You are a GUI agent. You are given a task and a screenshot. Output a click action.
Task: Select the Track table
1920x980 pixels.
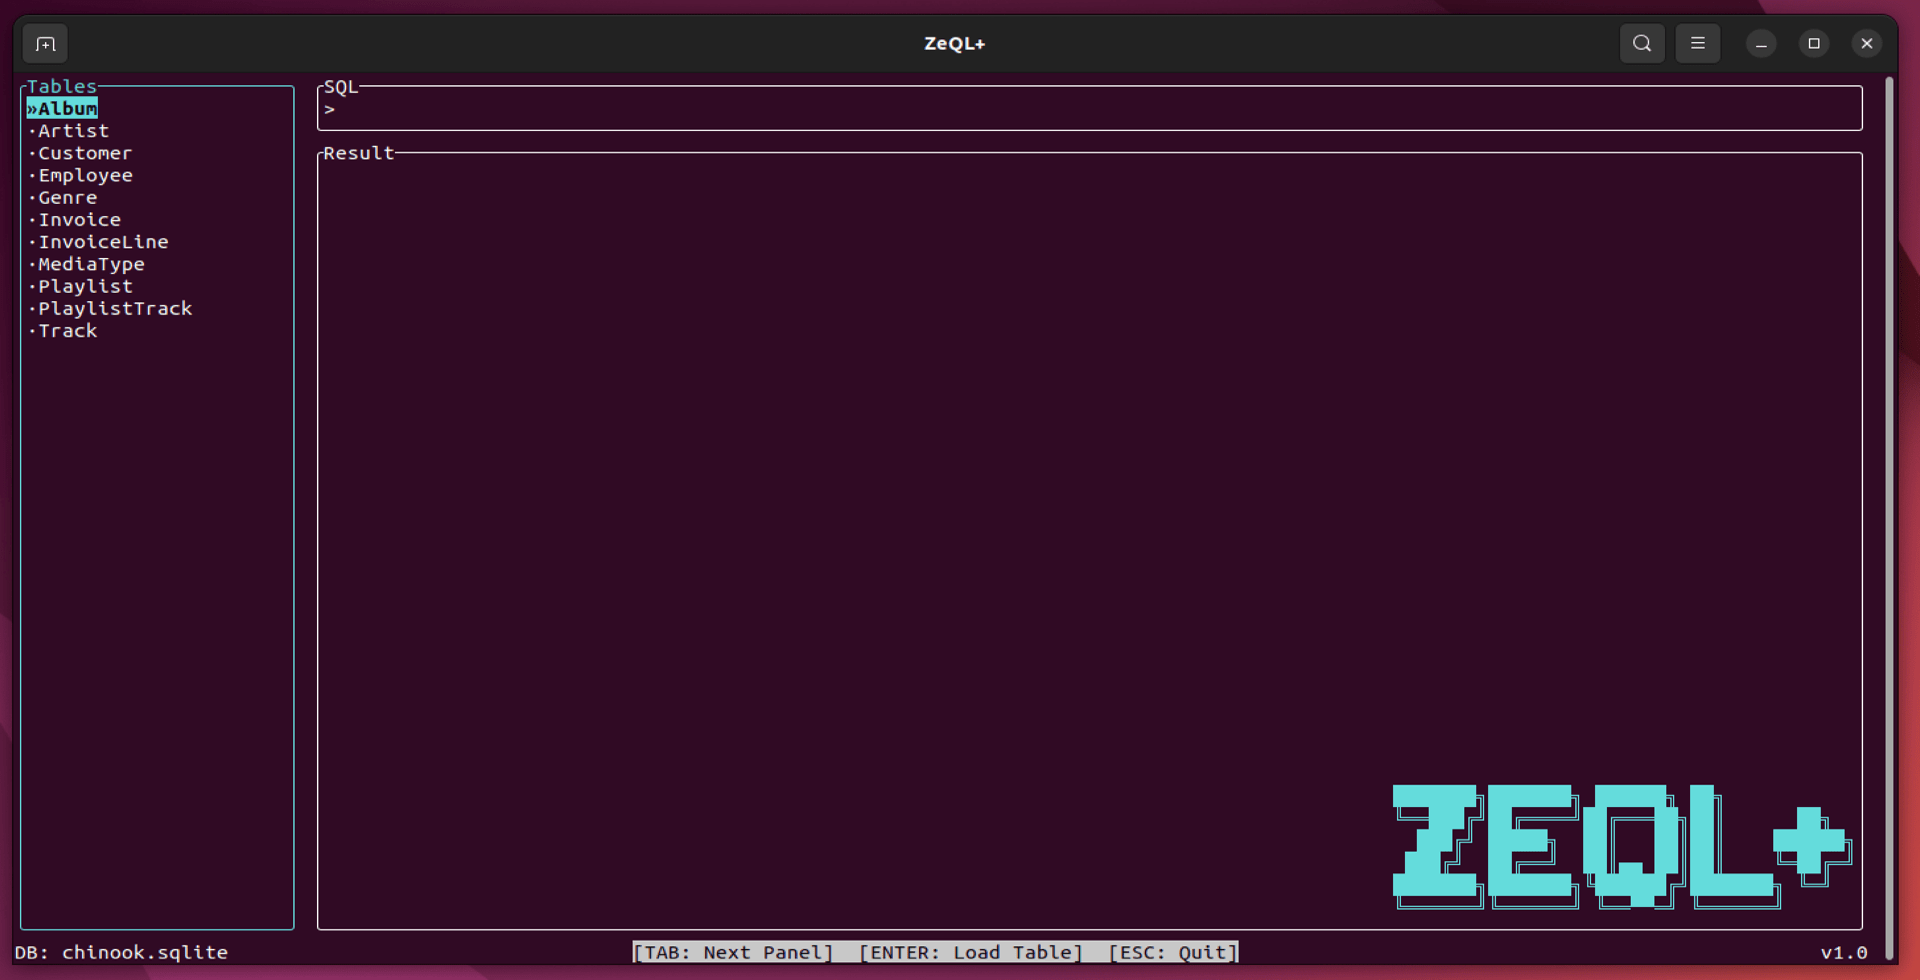[62, 331]
